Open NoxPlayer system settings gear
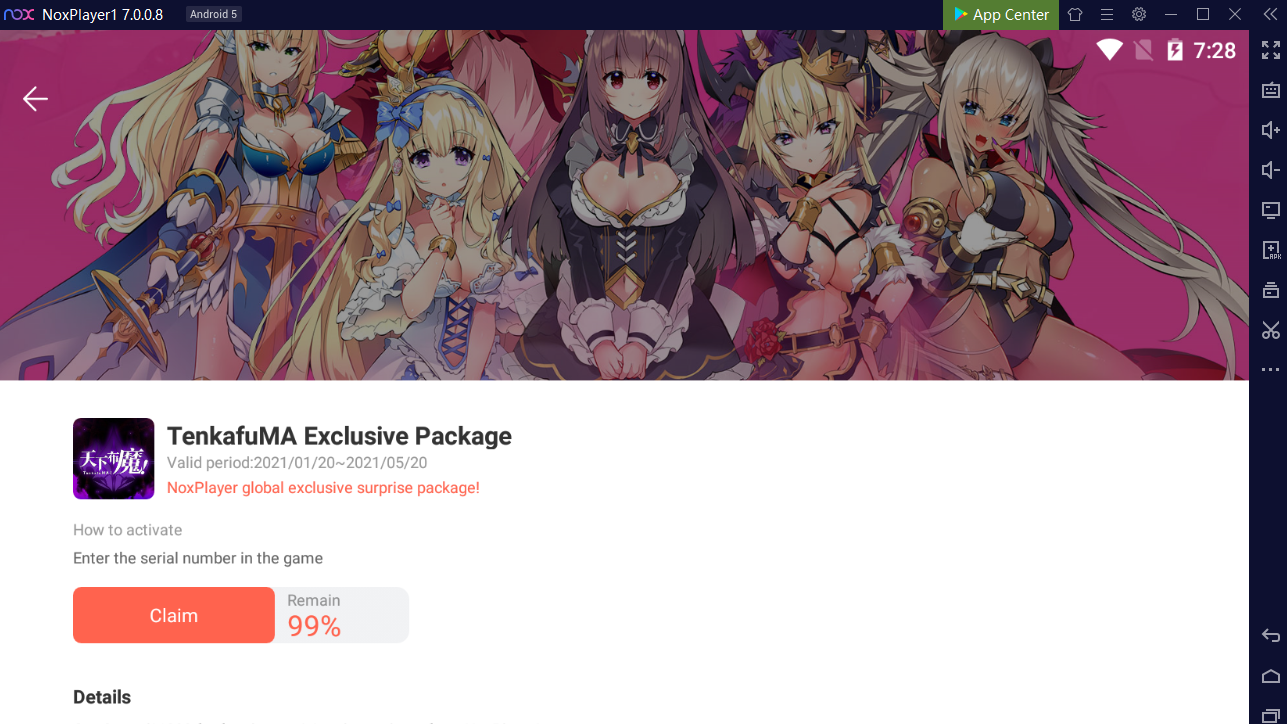The width and height of the screenshot is (1287, 724). pos(1139,14)
